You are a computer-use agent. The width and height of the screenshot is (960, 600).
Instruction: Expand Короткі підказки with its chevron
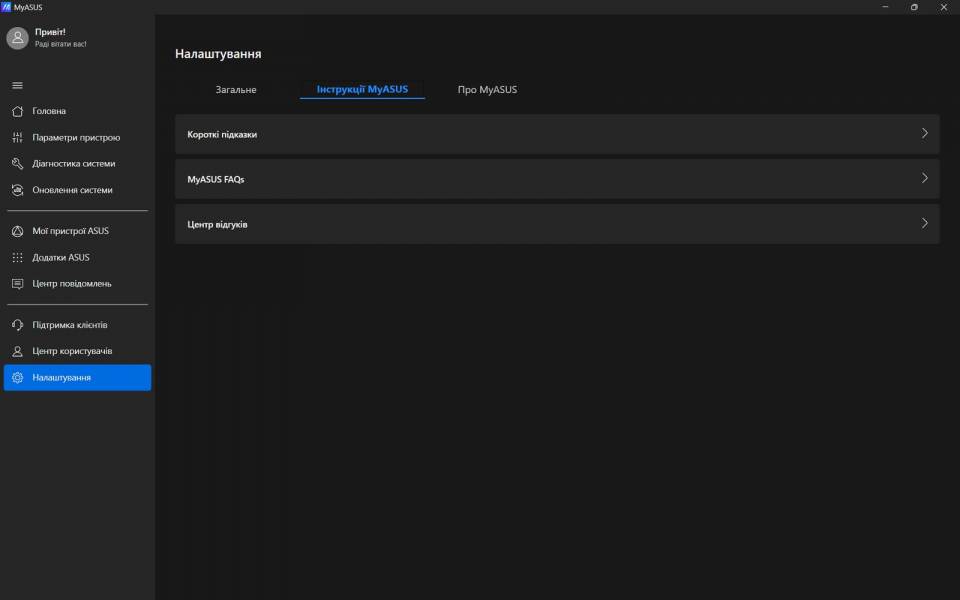(x=924, y=133)
